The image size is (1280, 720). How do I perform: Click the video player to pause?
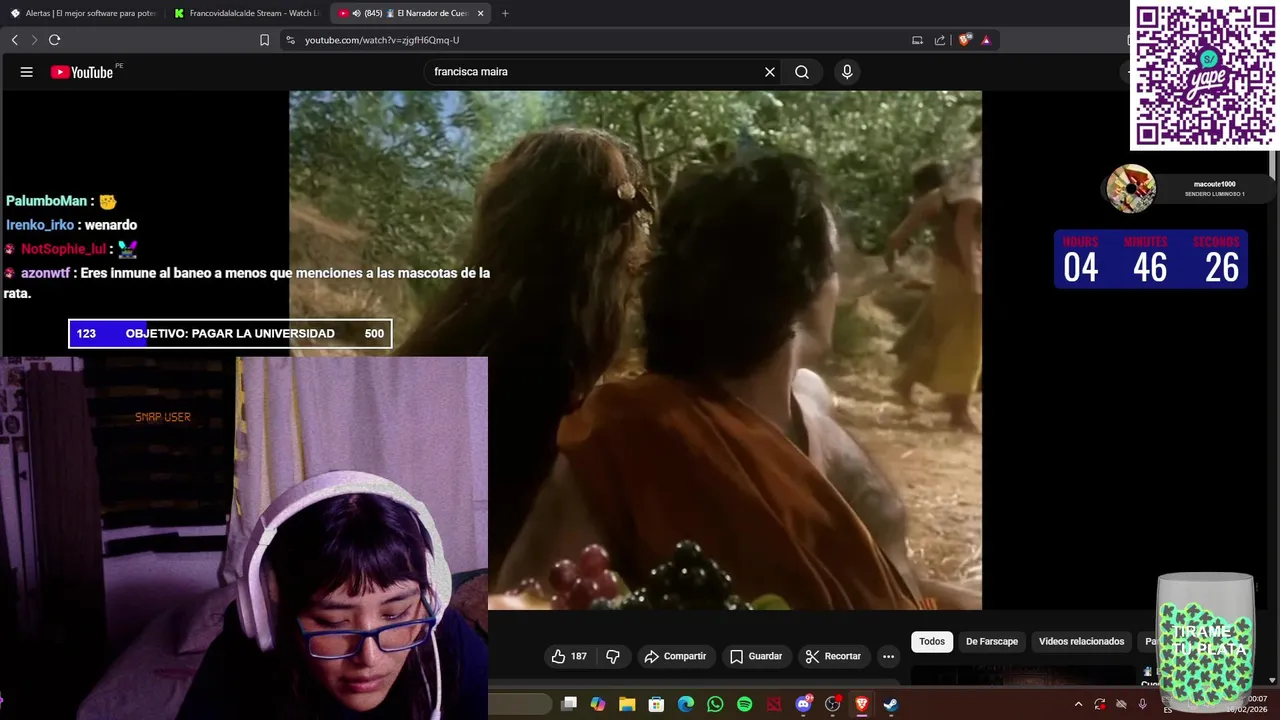(635, 350)
